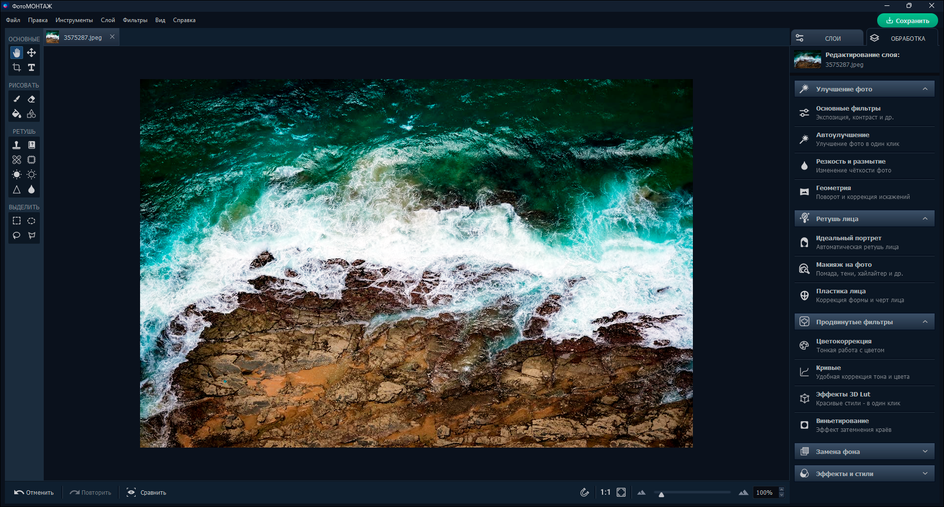Viewport: 944px width, 507px height.
Task: Switch to the СЛОИ tab
Action: tap(827, 38)
